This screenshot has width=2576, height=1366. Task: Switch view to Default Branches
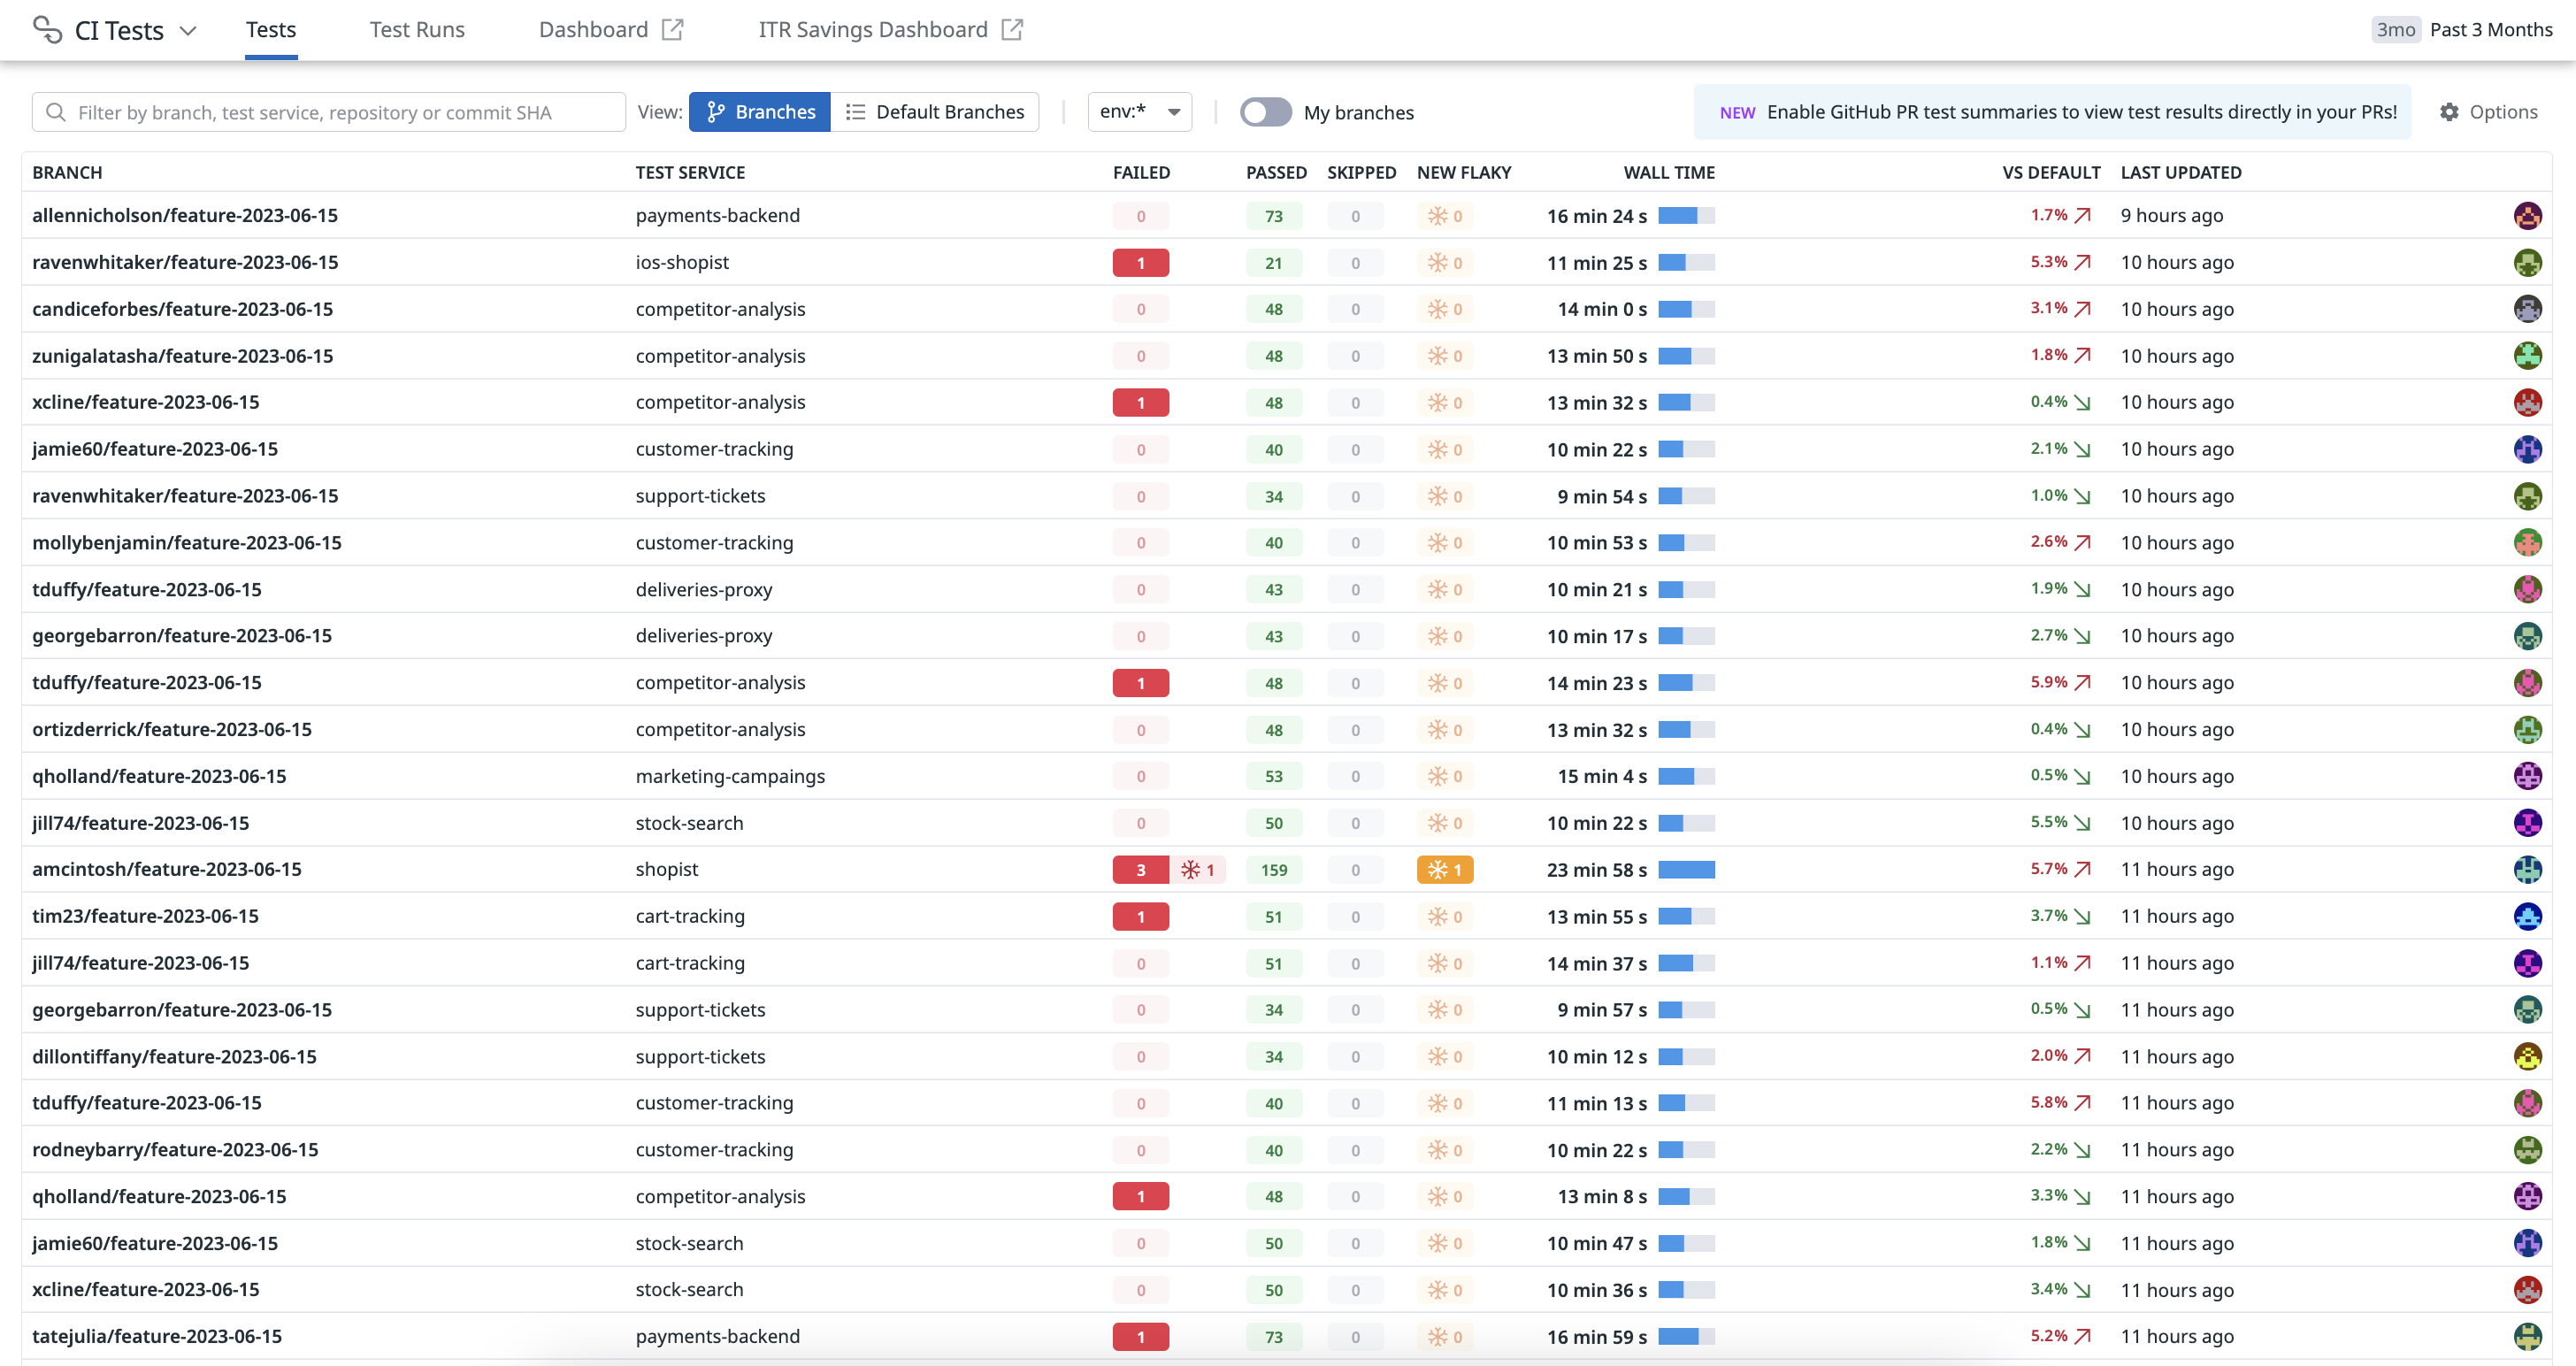click(x=935, y=112)
